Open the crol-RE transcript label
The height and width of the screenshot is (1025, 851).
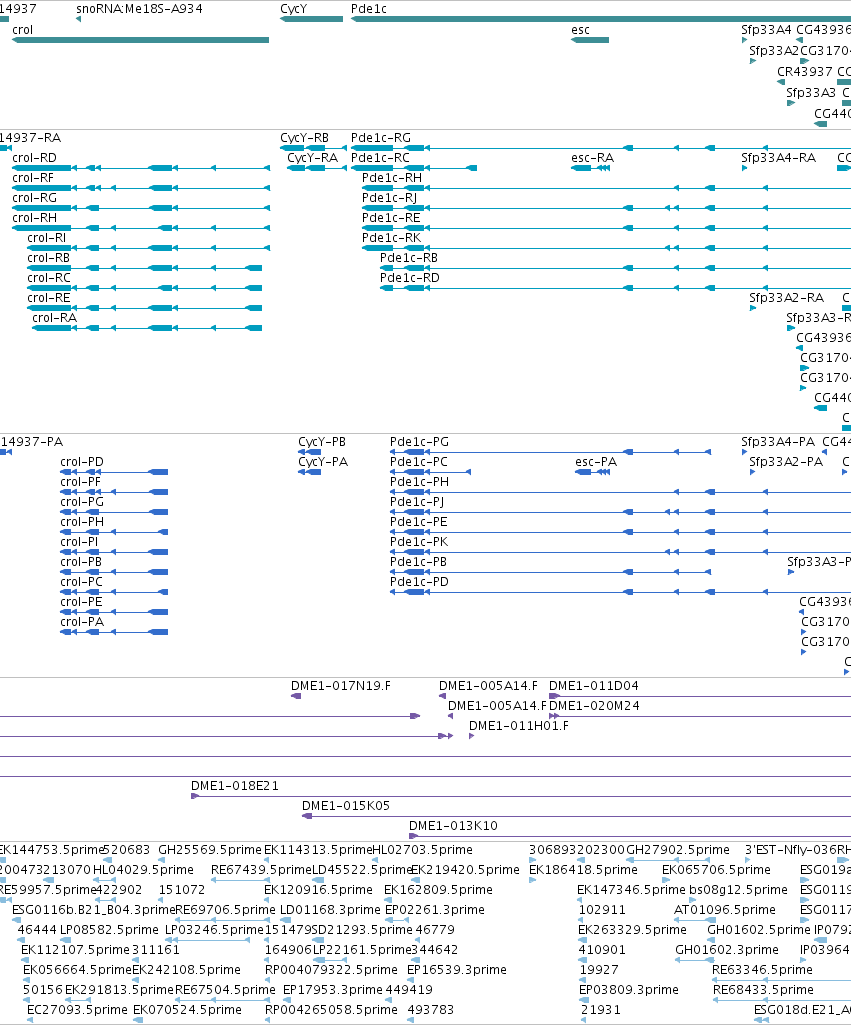click(x=49, y=298)
